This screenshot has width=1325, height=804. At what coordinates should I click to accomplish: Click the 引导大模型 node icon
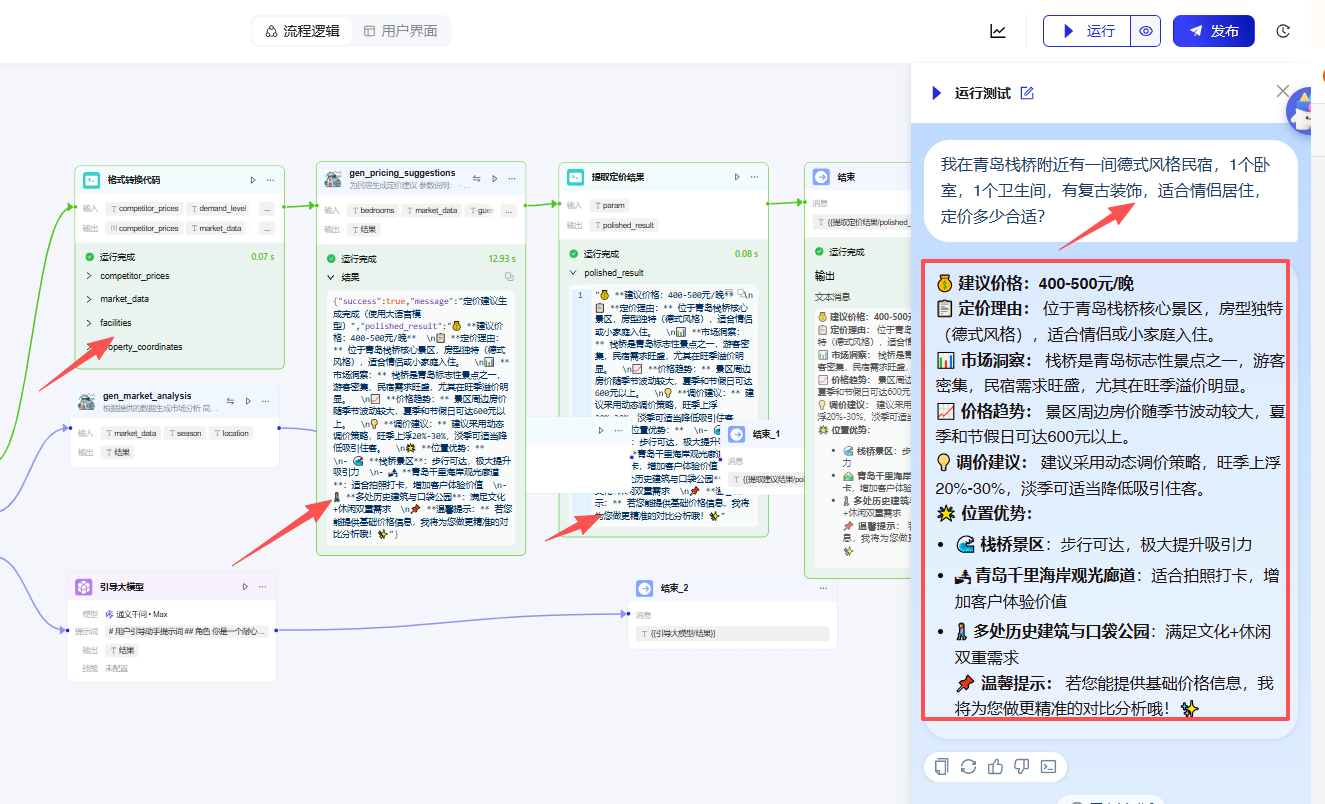pos(83,587)
